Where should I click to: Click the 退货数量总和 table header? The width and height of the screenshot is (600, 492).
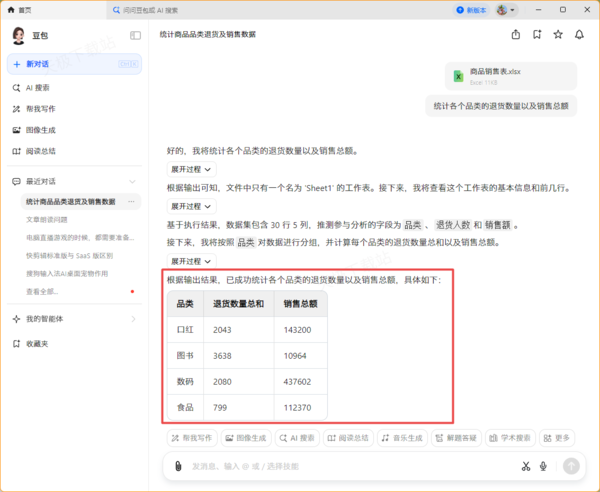click(238, 304)
